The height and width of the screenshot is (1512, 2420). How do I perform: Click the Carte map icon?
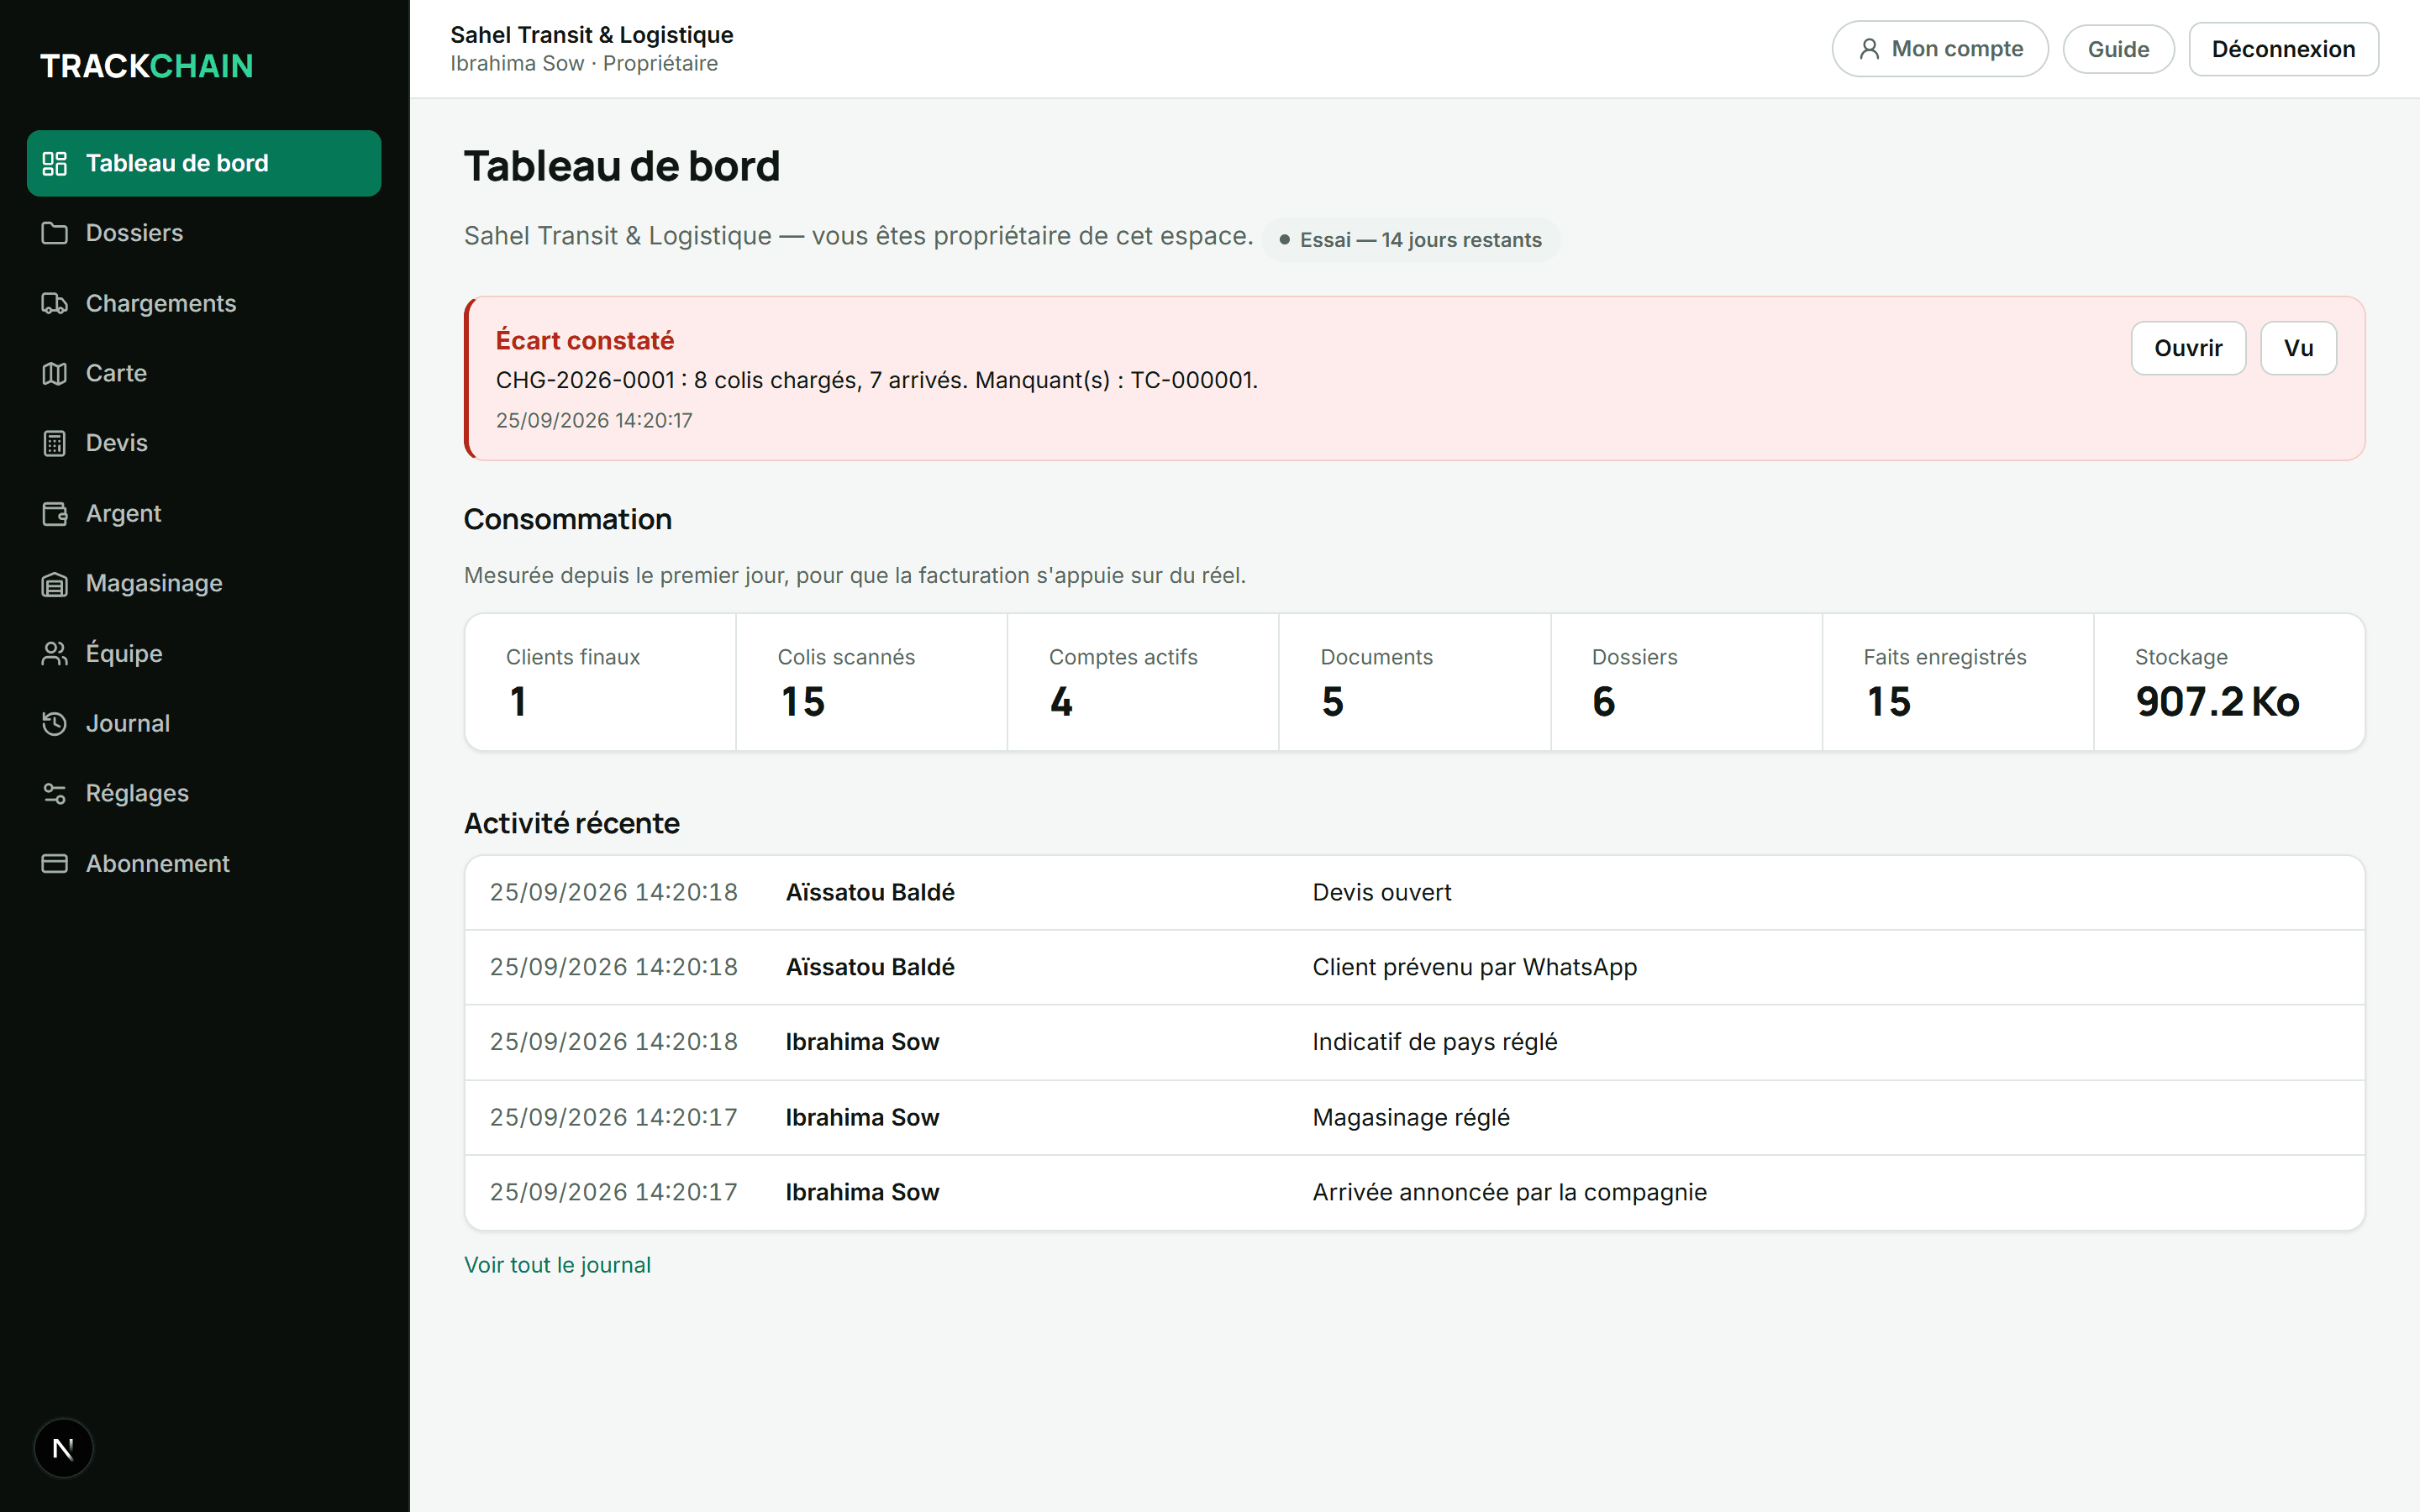54,373
